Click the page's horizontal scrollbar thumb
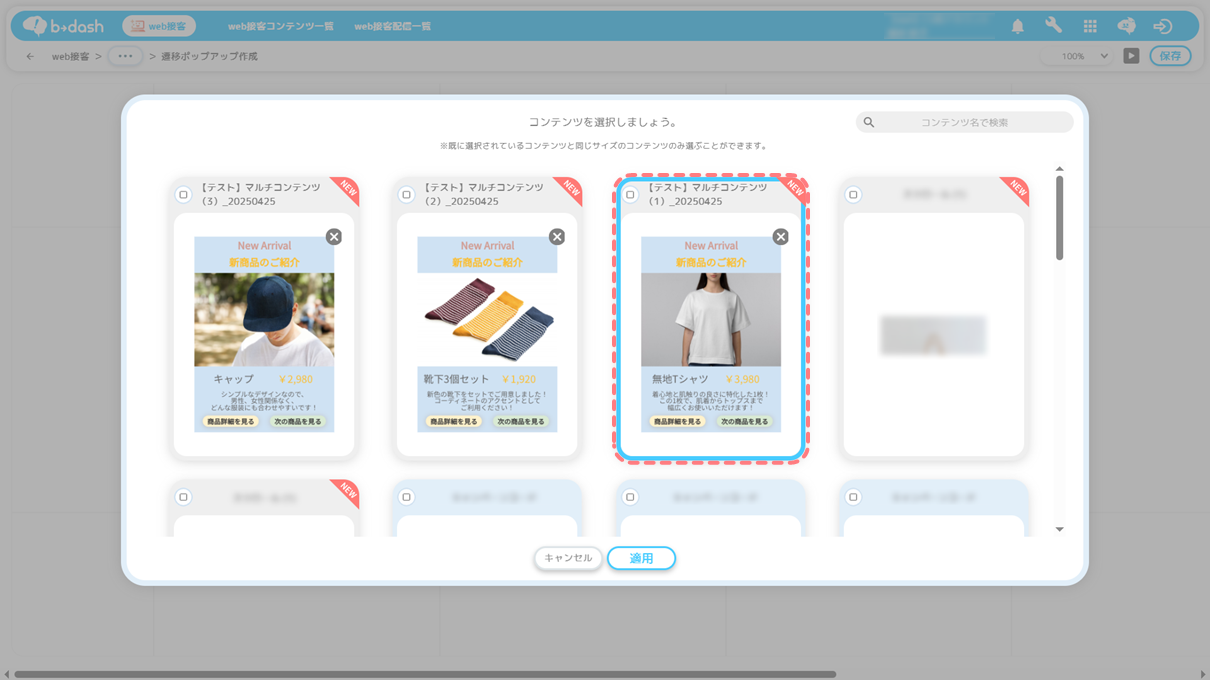The width and height of the screenshot is (1210, 680). 425,674
